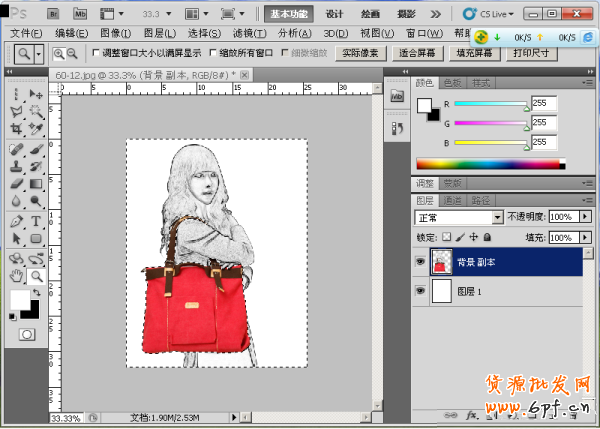Click the Launch Bridge (Br) icon
The width and height of the screenshot is (600, 429).
pyautogui.click(x=52, y=14)
